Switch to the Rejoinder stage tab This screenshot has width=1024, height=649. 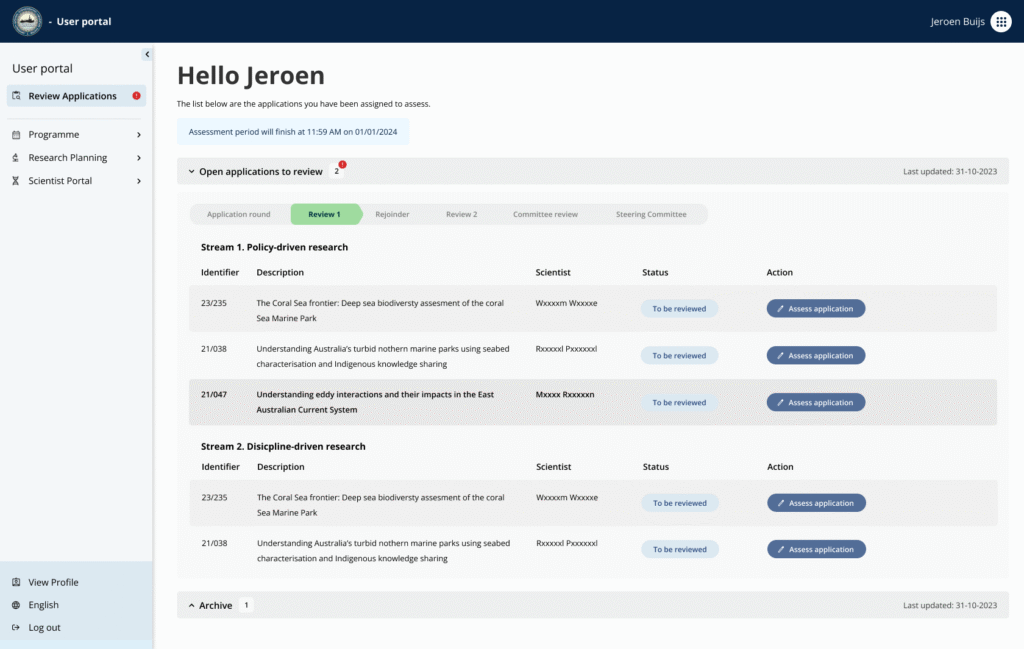[392, 214]
